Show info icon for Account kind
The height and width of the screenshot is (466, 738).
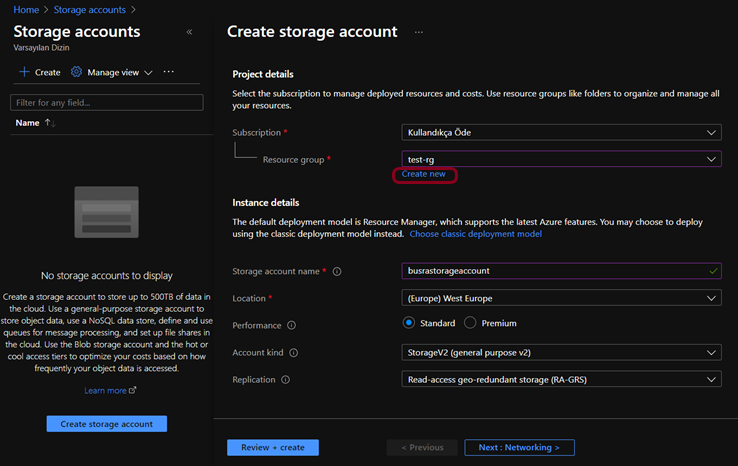tap(294, 353)
